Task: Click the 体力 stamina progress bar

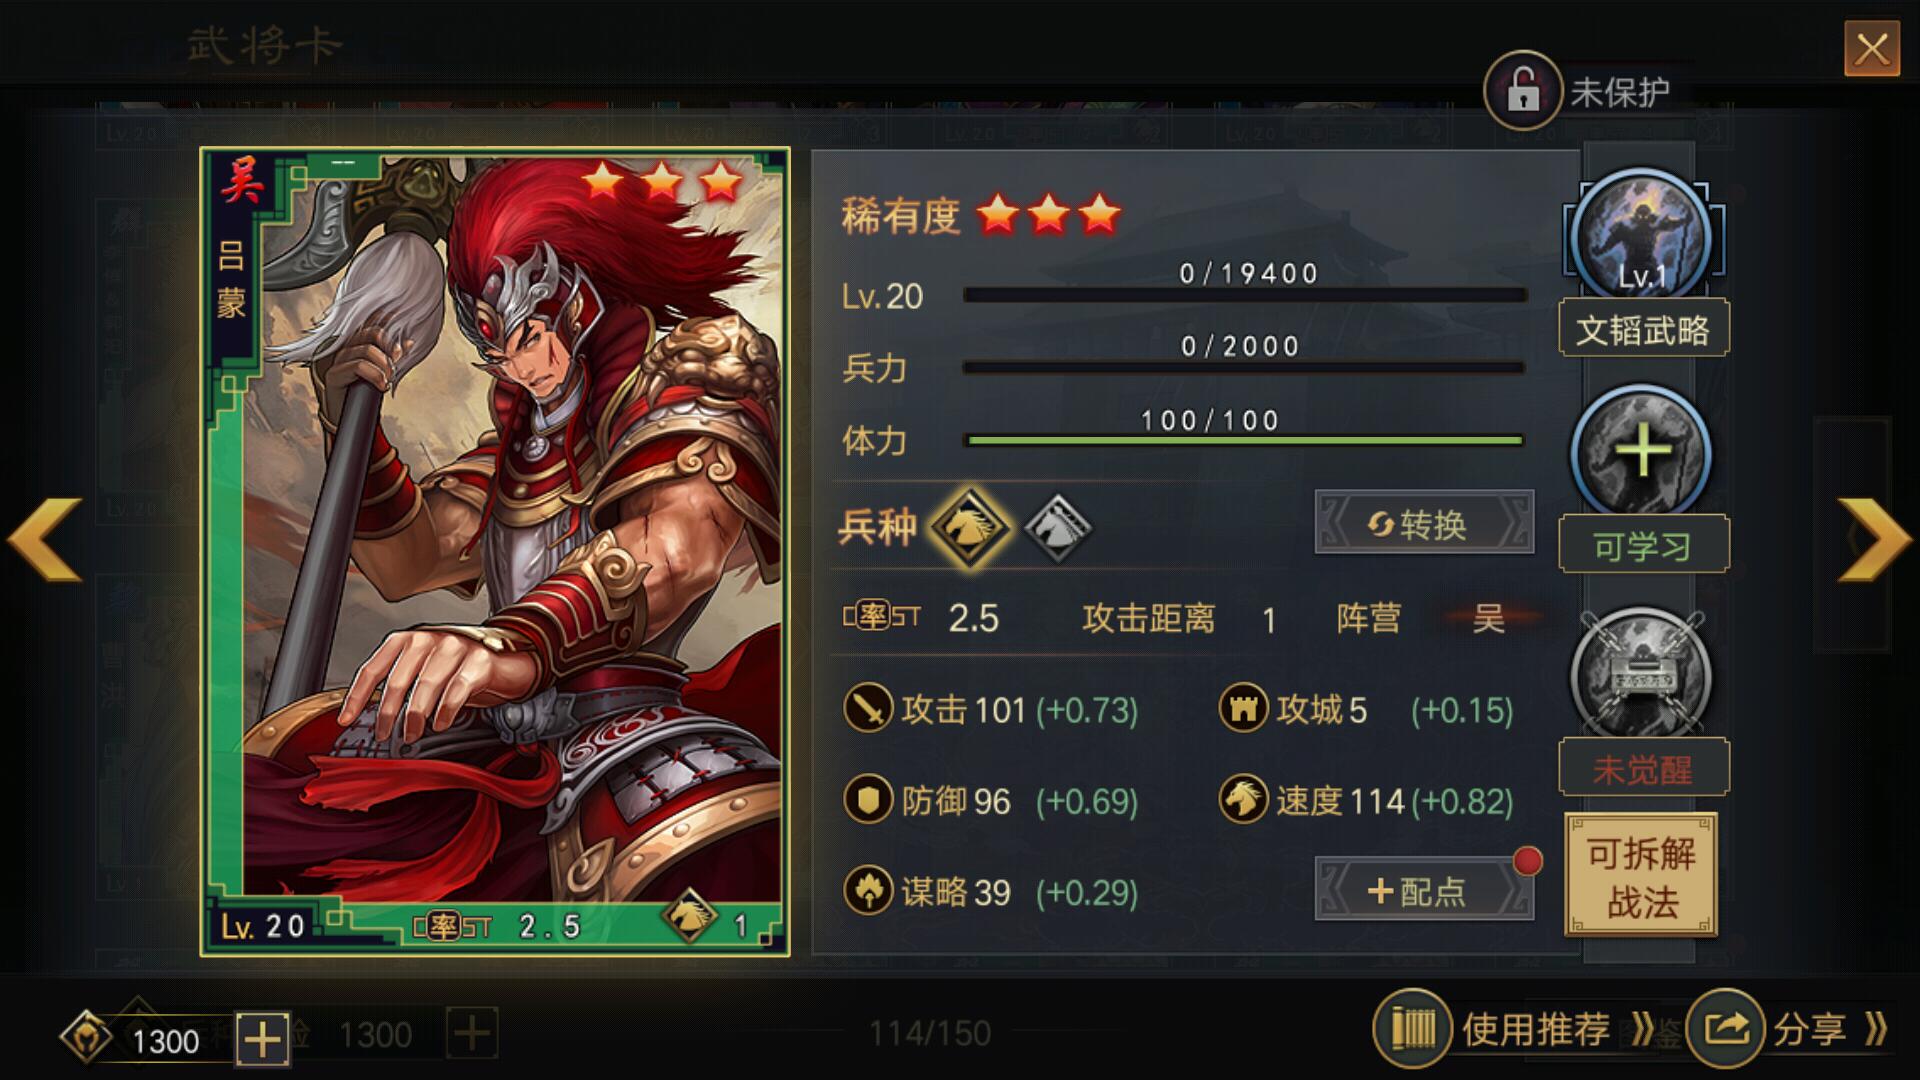Action: [1244, 440]
